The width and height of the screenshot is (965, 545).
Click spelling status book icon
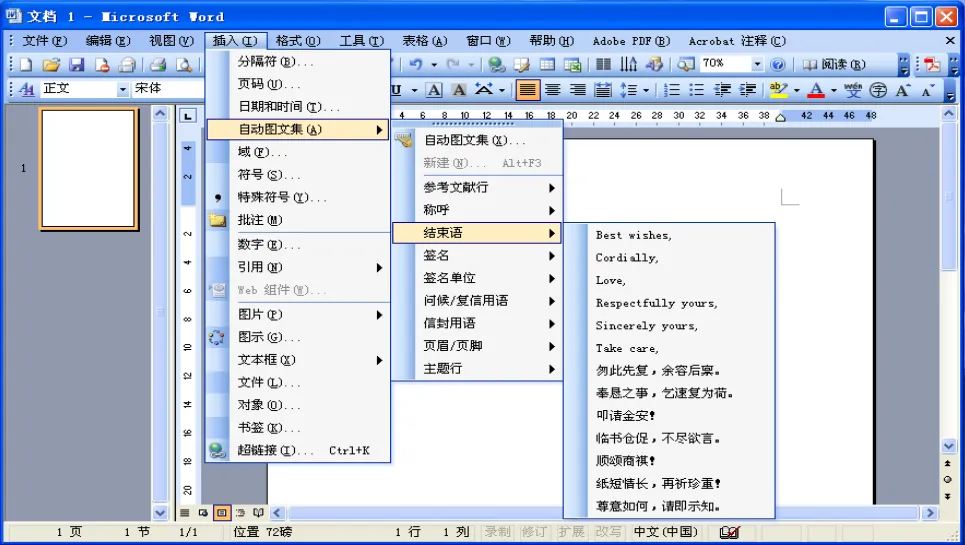click(730, 531)
